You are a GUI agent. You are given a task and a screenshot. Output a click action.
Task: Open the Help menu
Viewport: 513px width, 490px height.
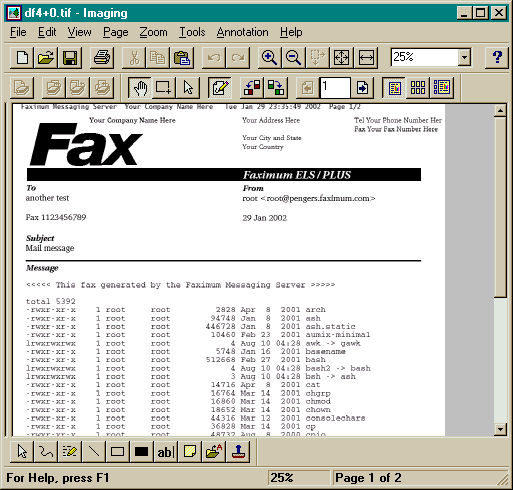pyautogui.click(x=291, y=32)
